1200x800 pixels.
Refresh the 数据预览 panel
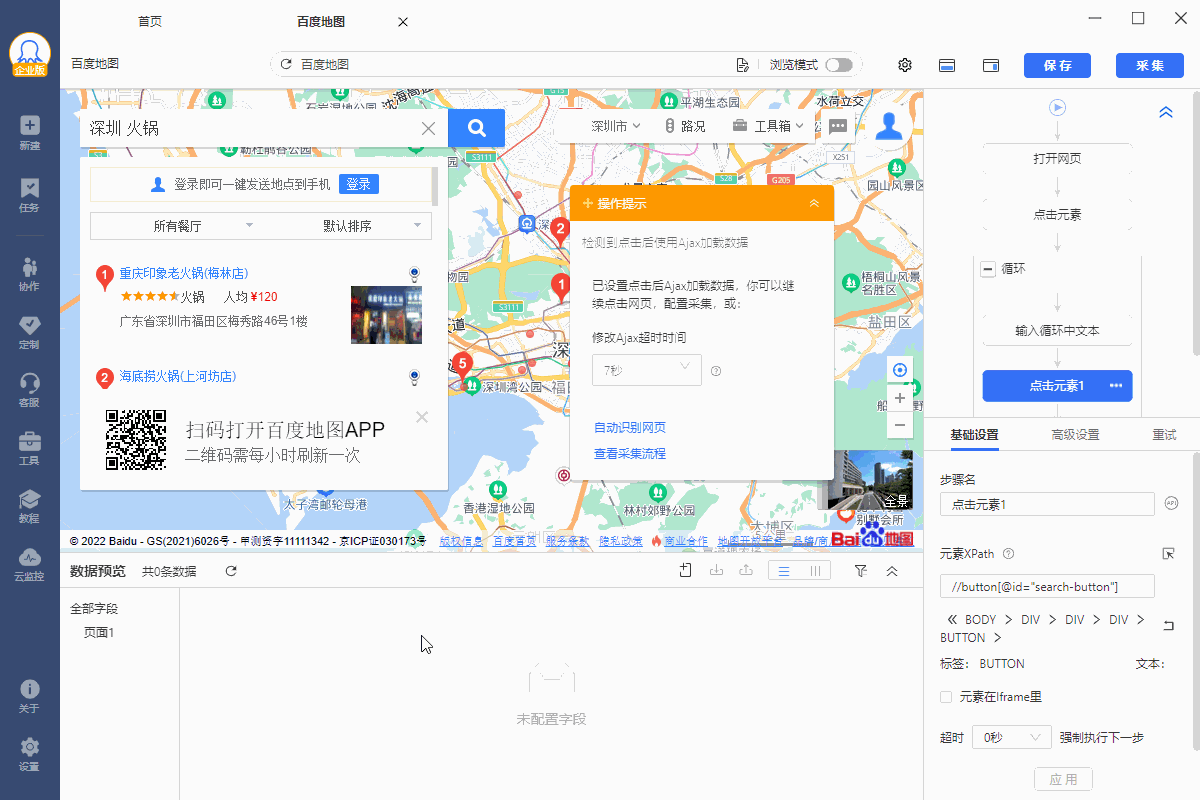(231, 571)
